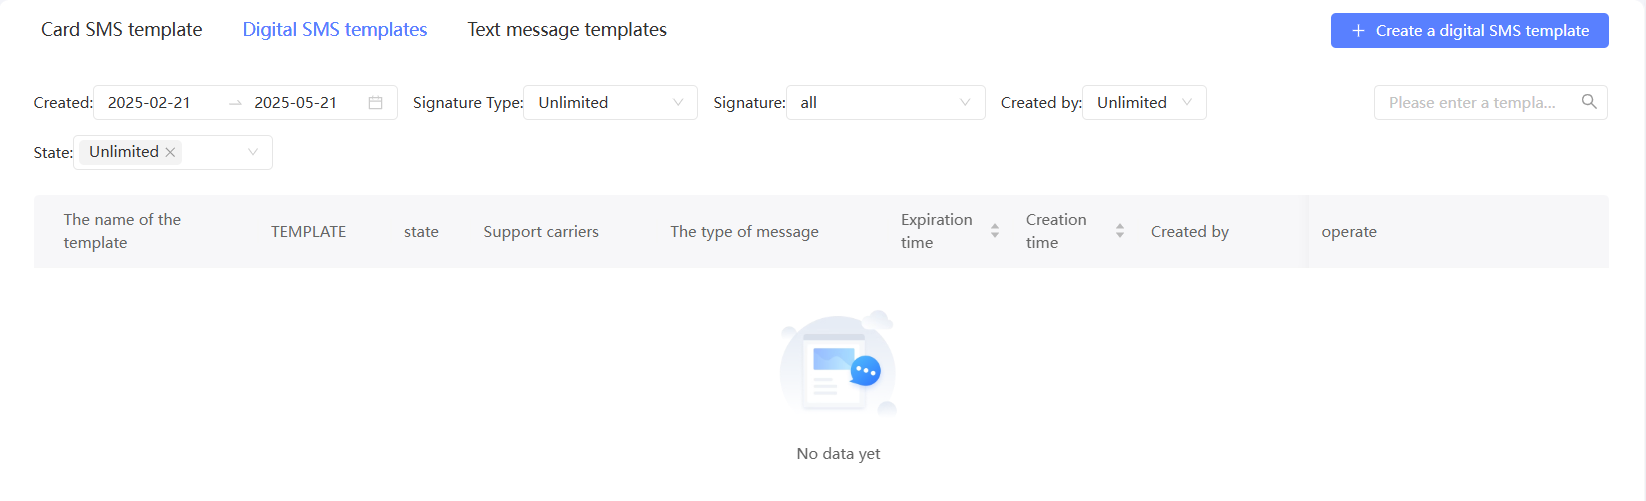Open the Signature dropdown showing all
This screenshot has width=1646, height=501.
click(885, 102)
